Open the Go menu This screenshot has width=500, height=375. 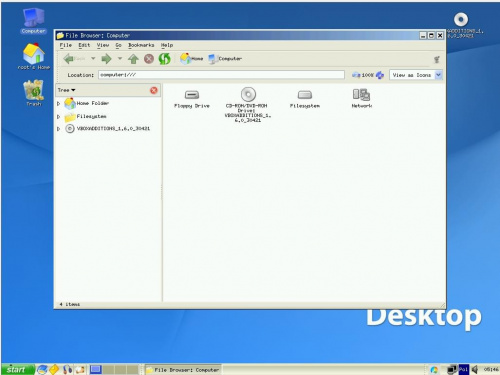click(118, 45)
